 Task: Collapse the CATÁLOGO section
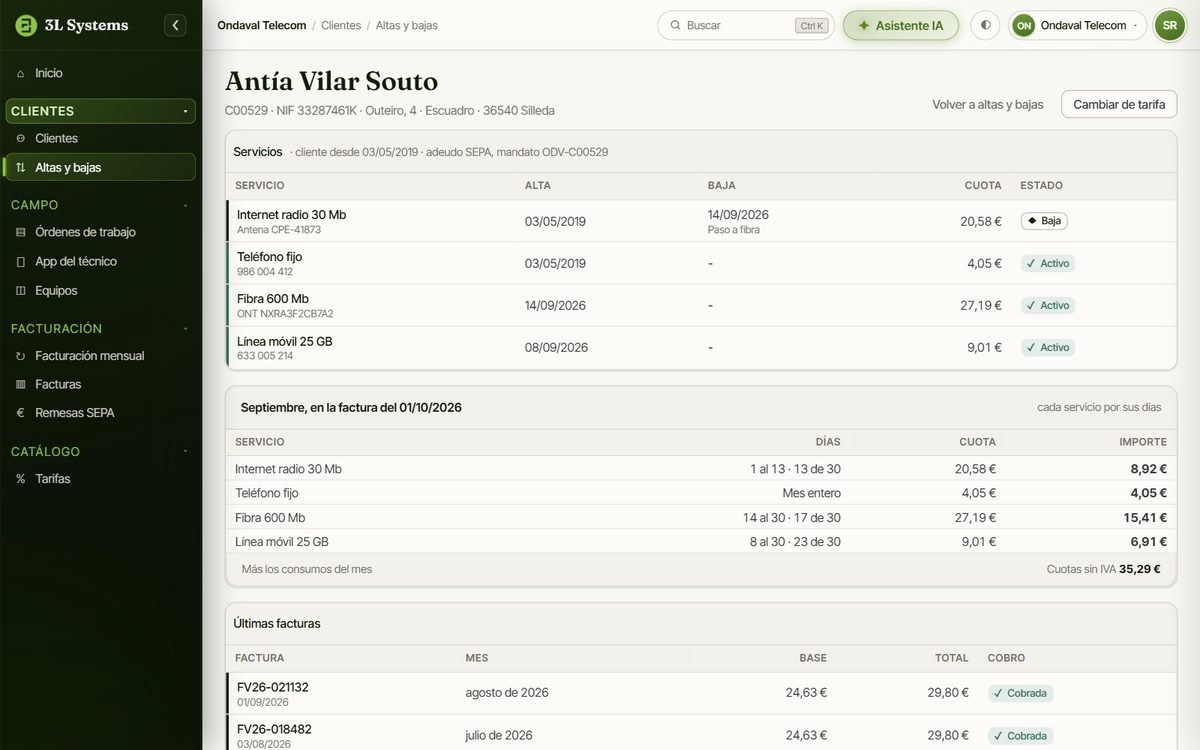(x=100, y=451)
